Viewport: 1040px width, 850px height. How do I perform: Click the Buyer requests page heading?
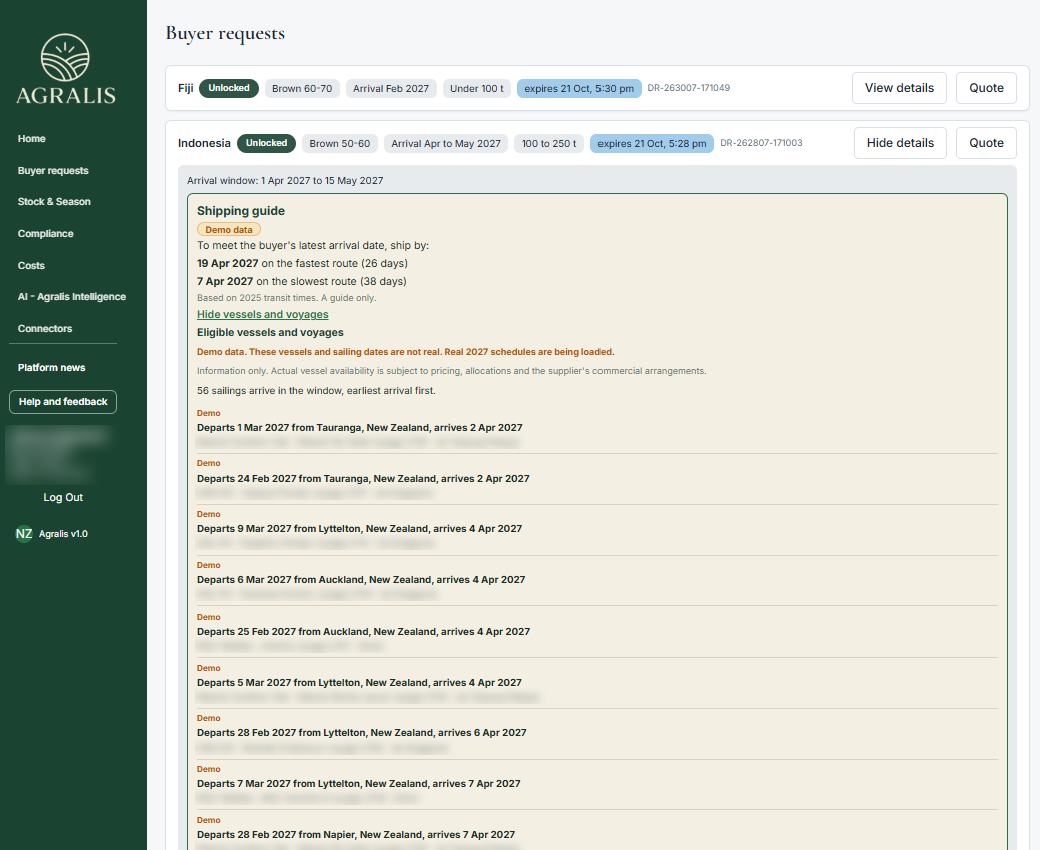click(x=226, y=33)
